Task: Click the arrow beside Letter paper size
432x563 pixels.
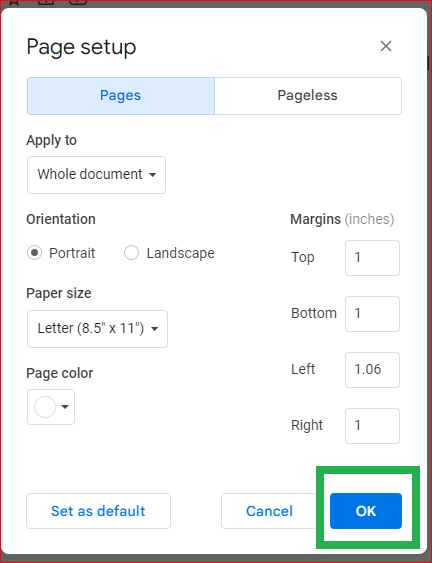Action: [x=155, y=329]
